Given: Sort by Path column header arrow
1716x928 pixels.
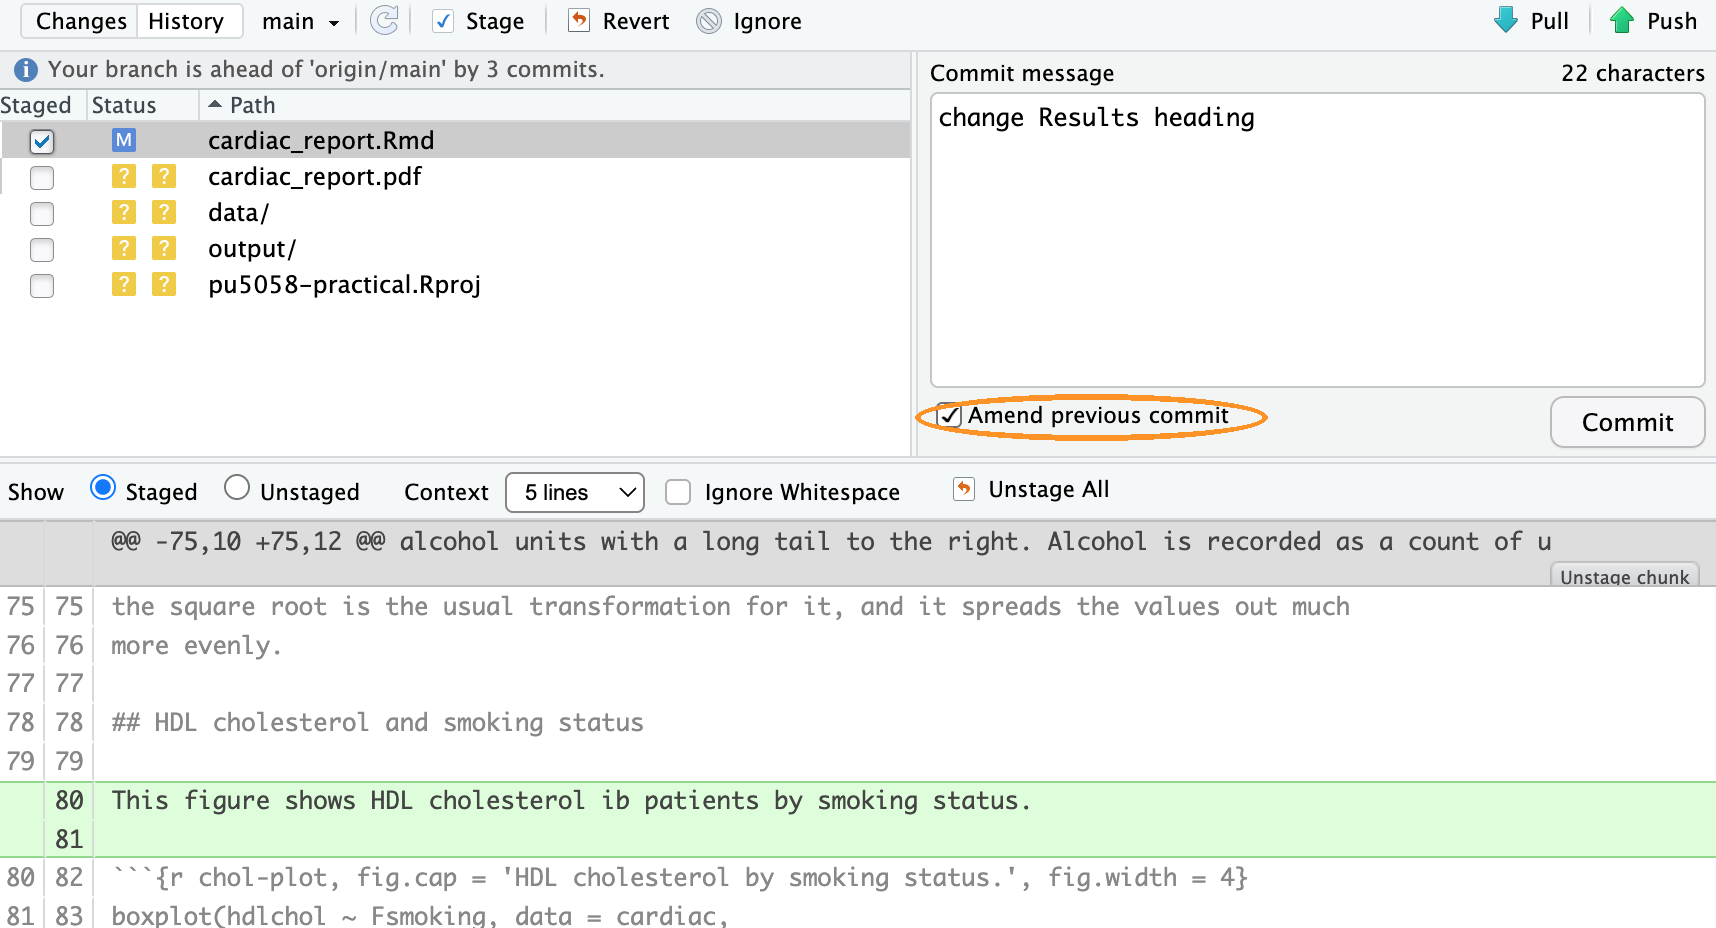Looking at the screenshot, I should click(x=214, y=104).
